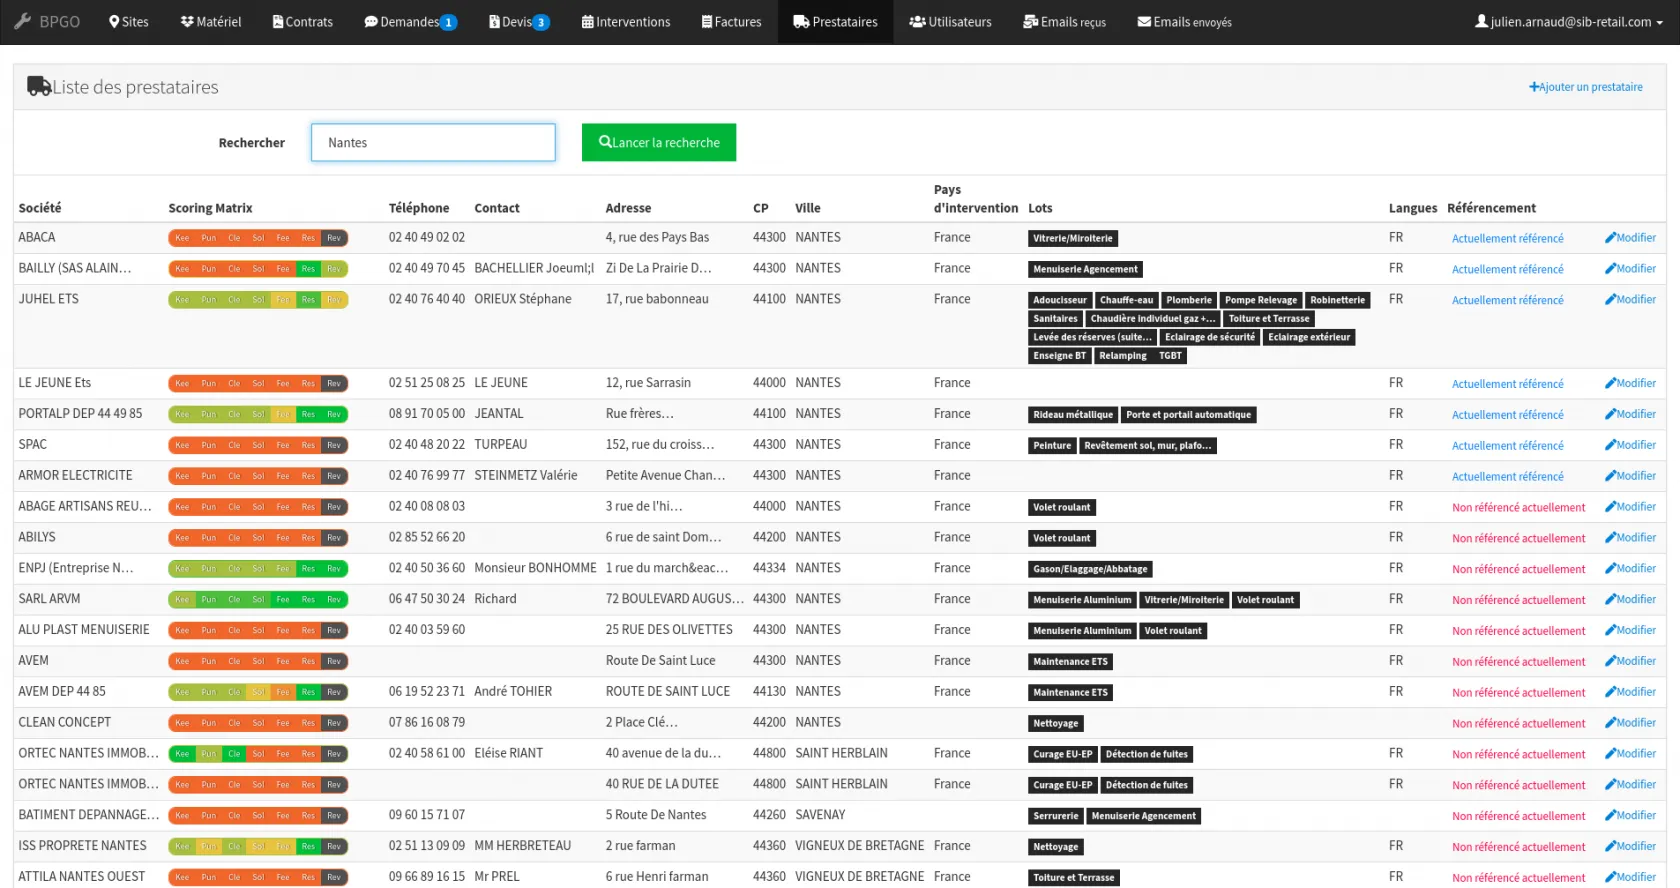
Task: Click Ajouter un prestataire link
Action: pyautogui.click(x=1586, y=87)
